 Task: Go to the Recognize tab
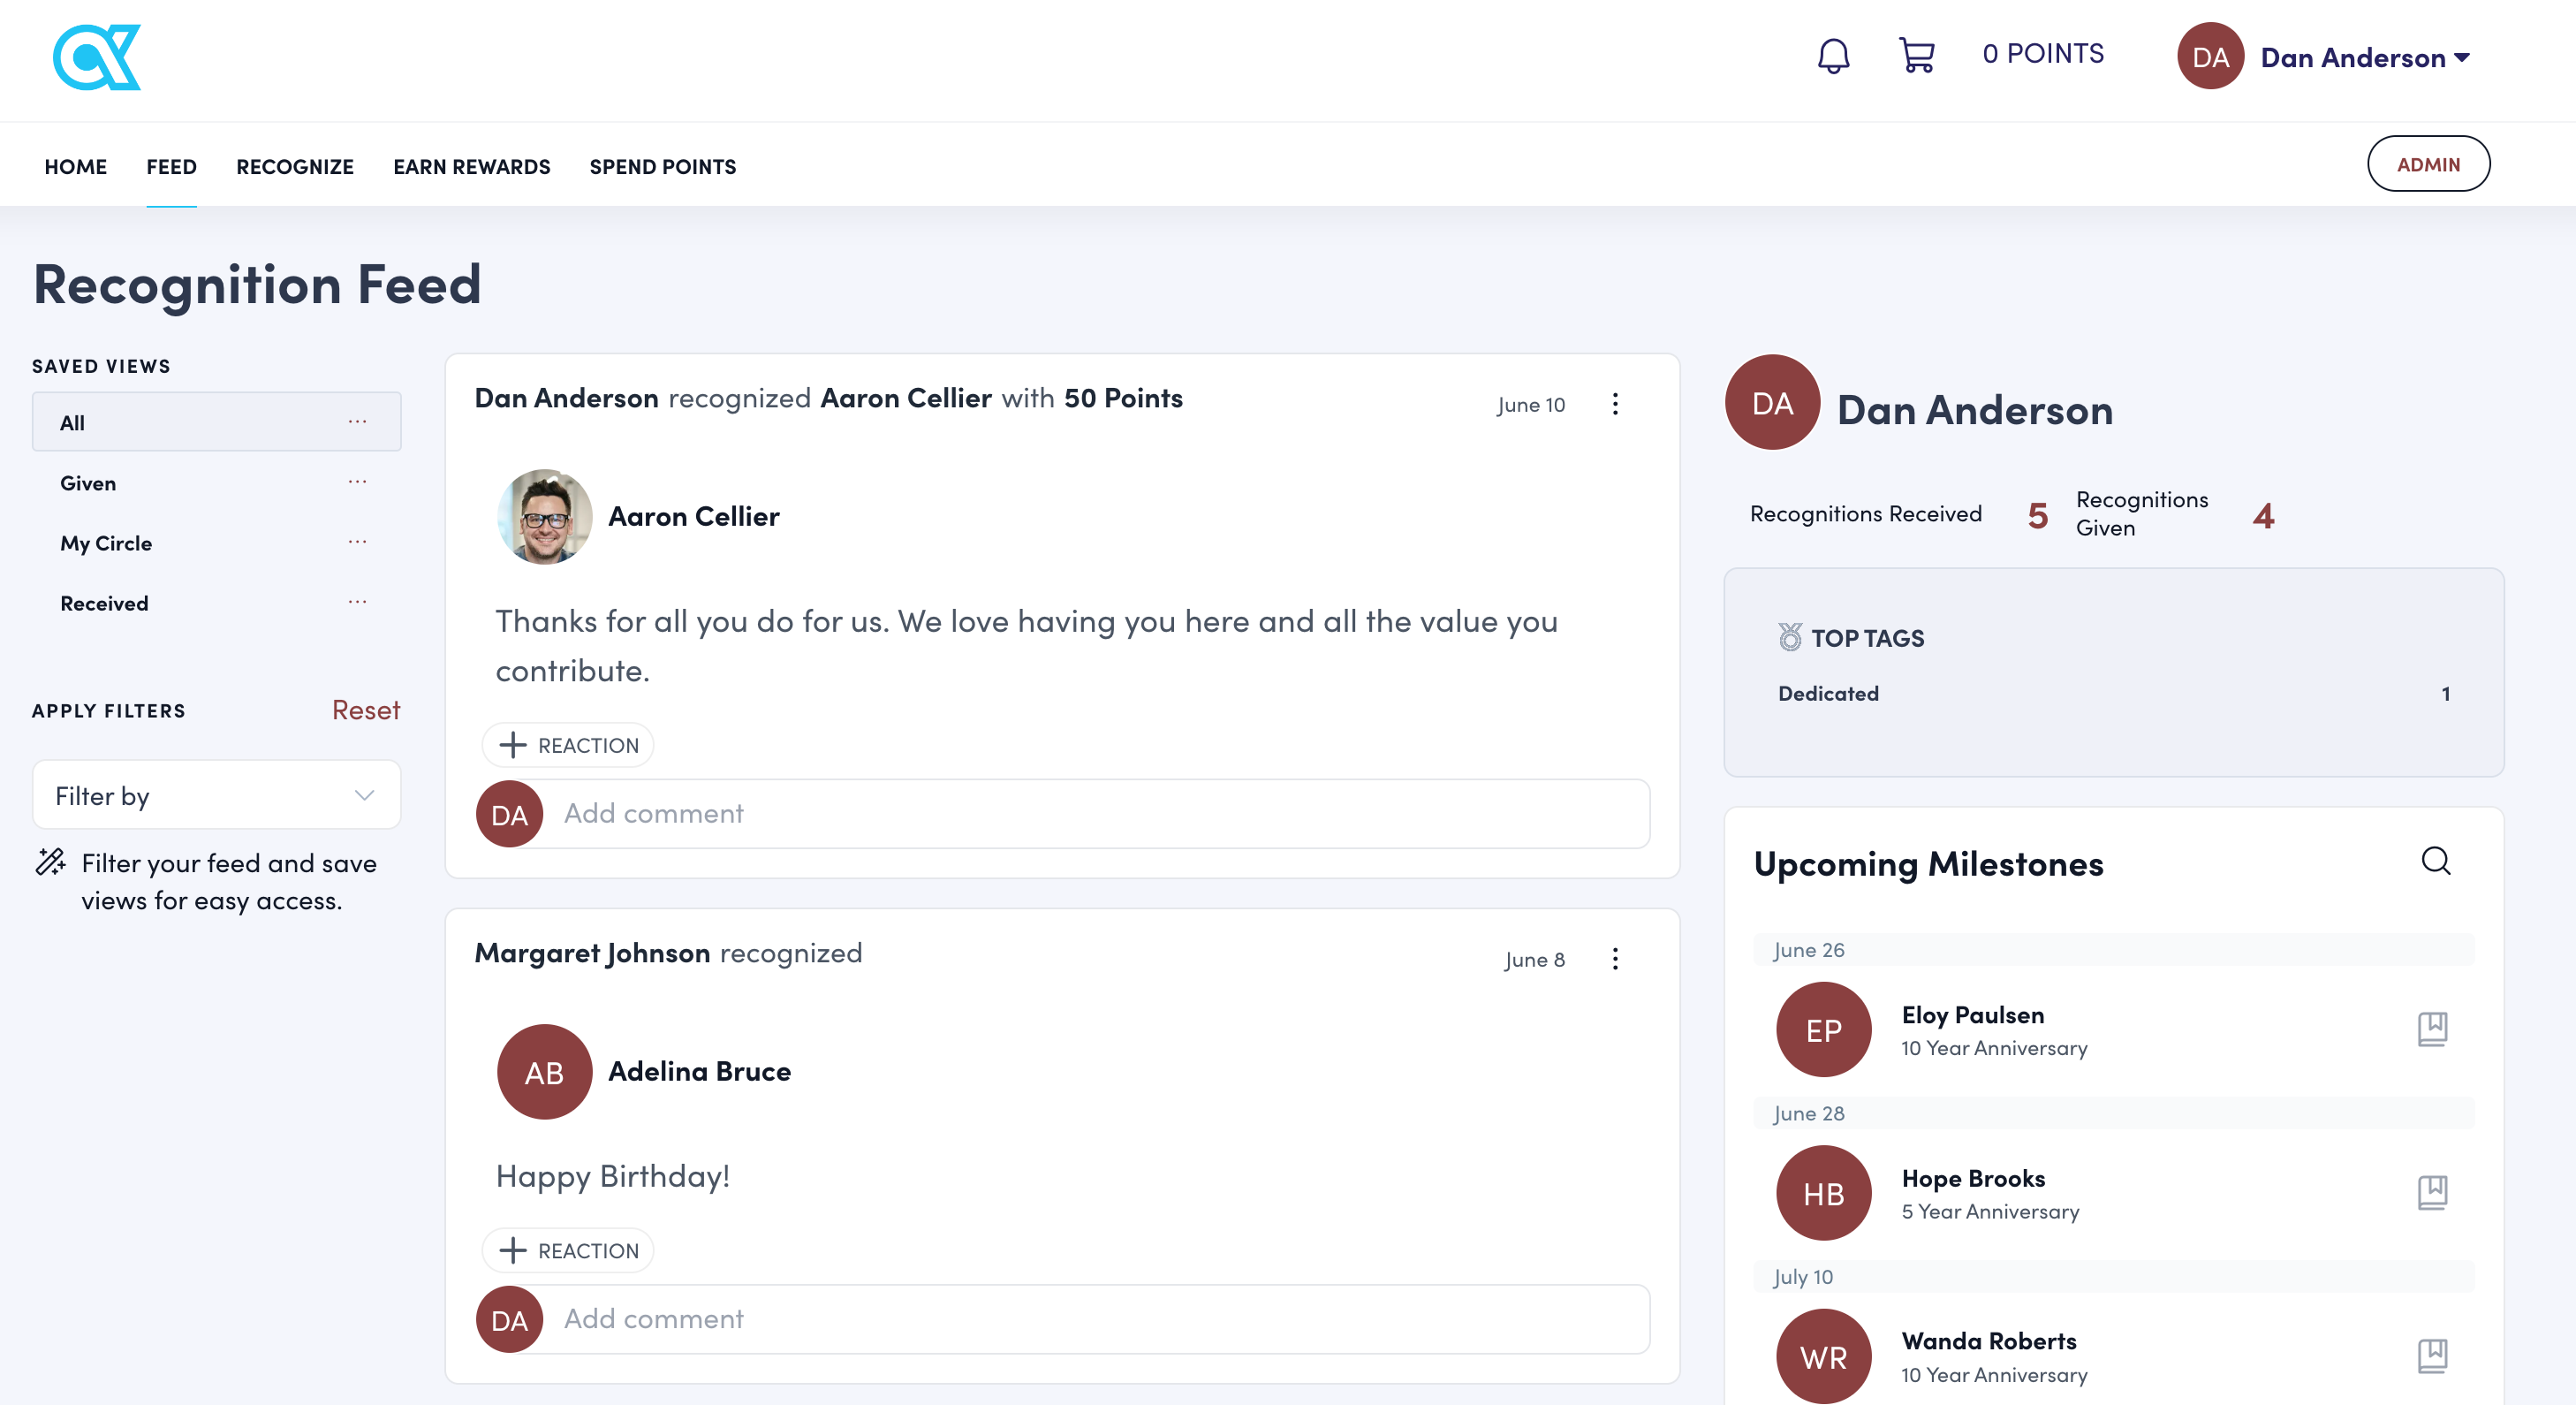(x=294, y=167)
